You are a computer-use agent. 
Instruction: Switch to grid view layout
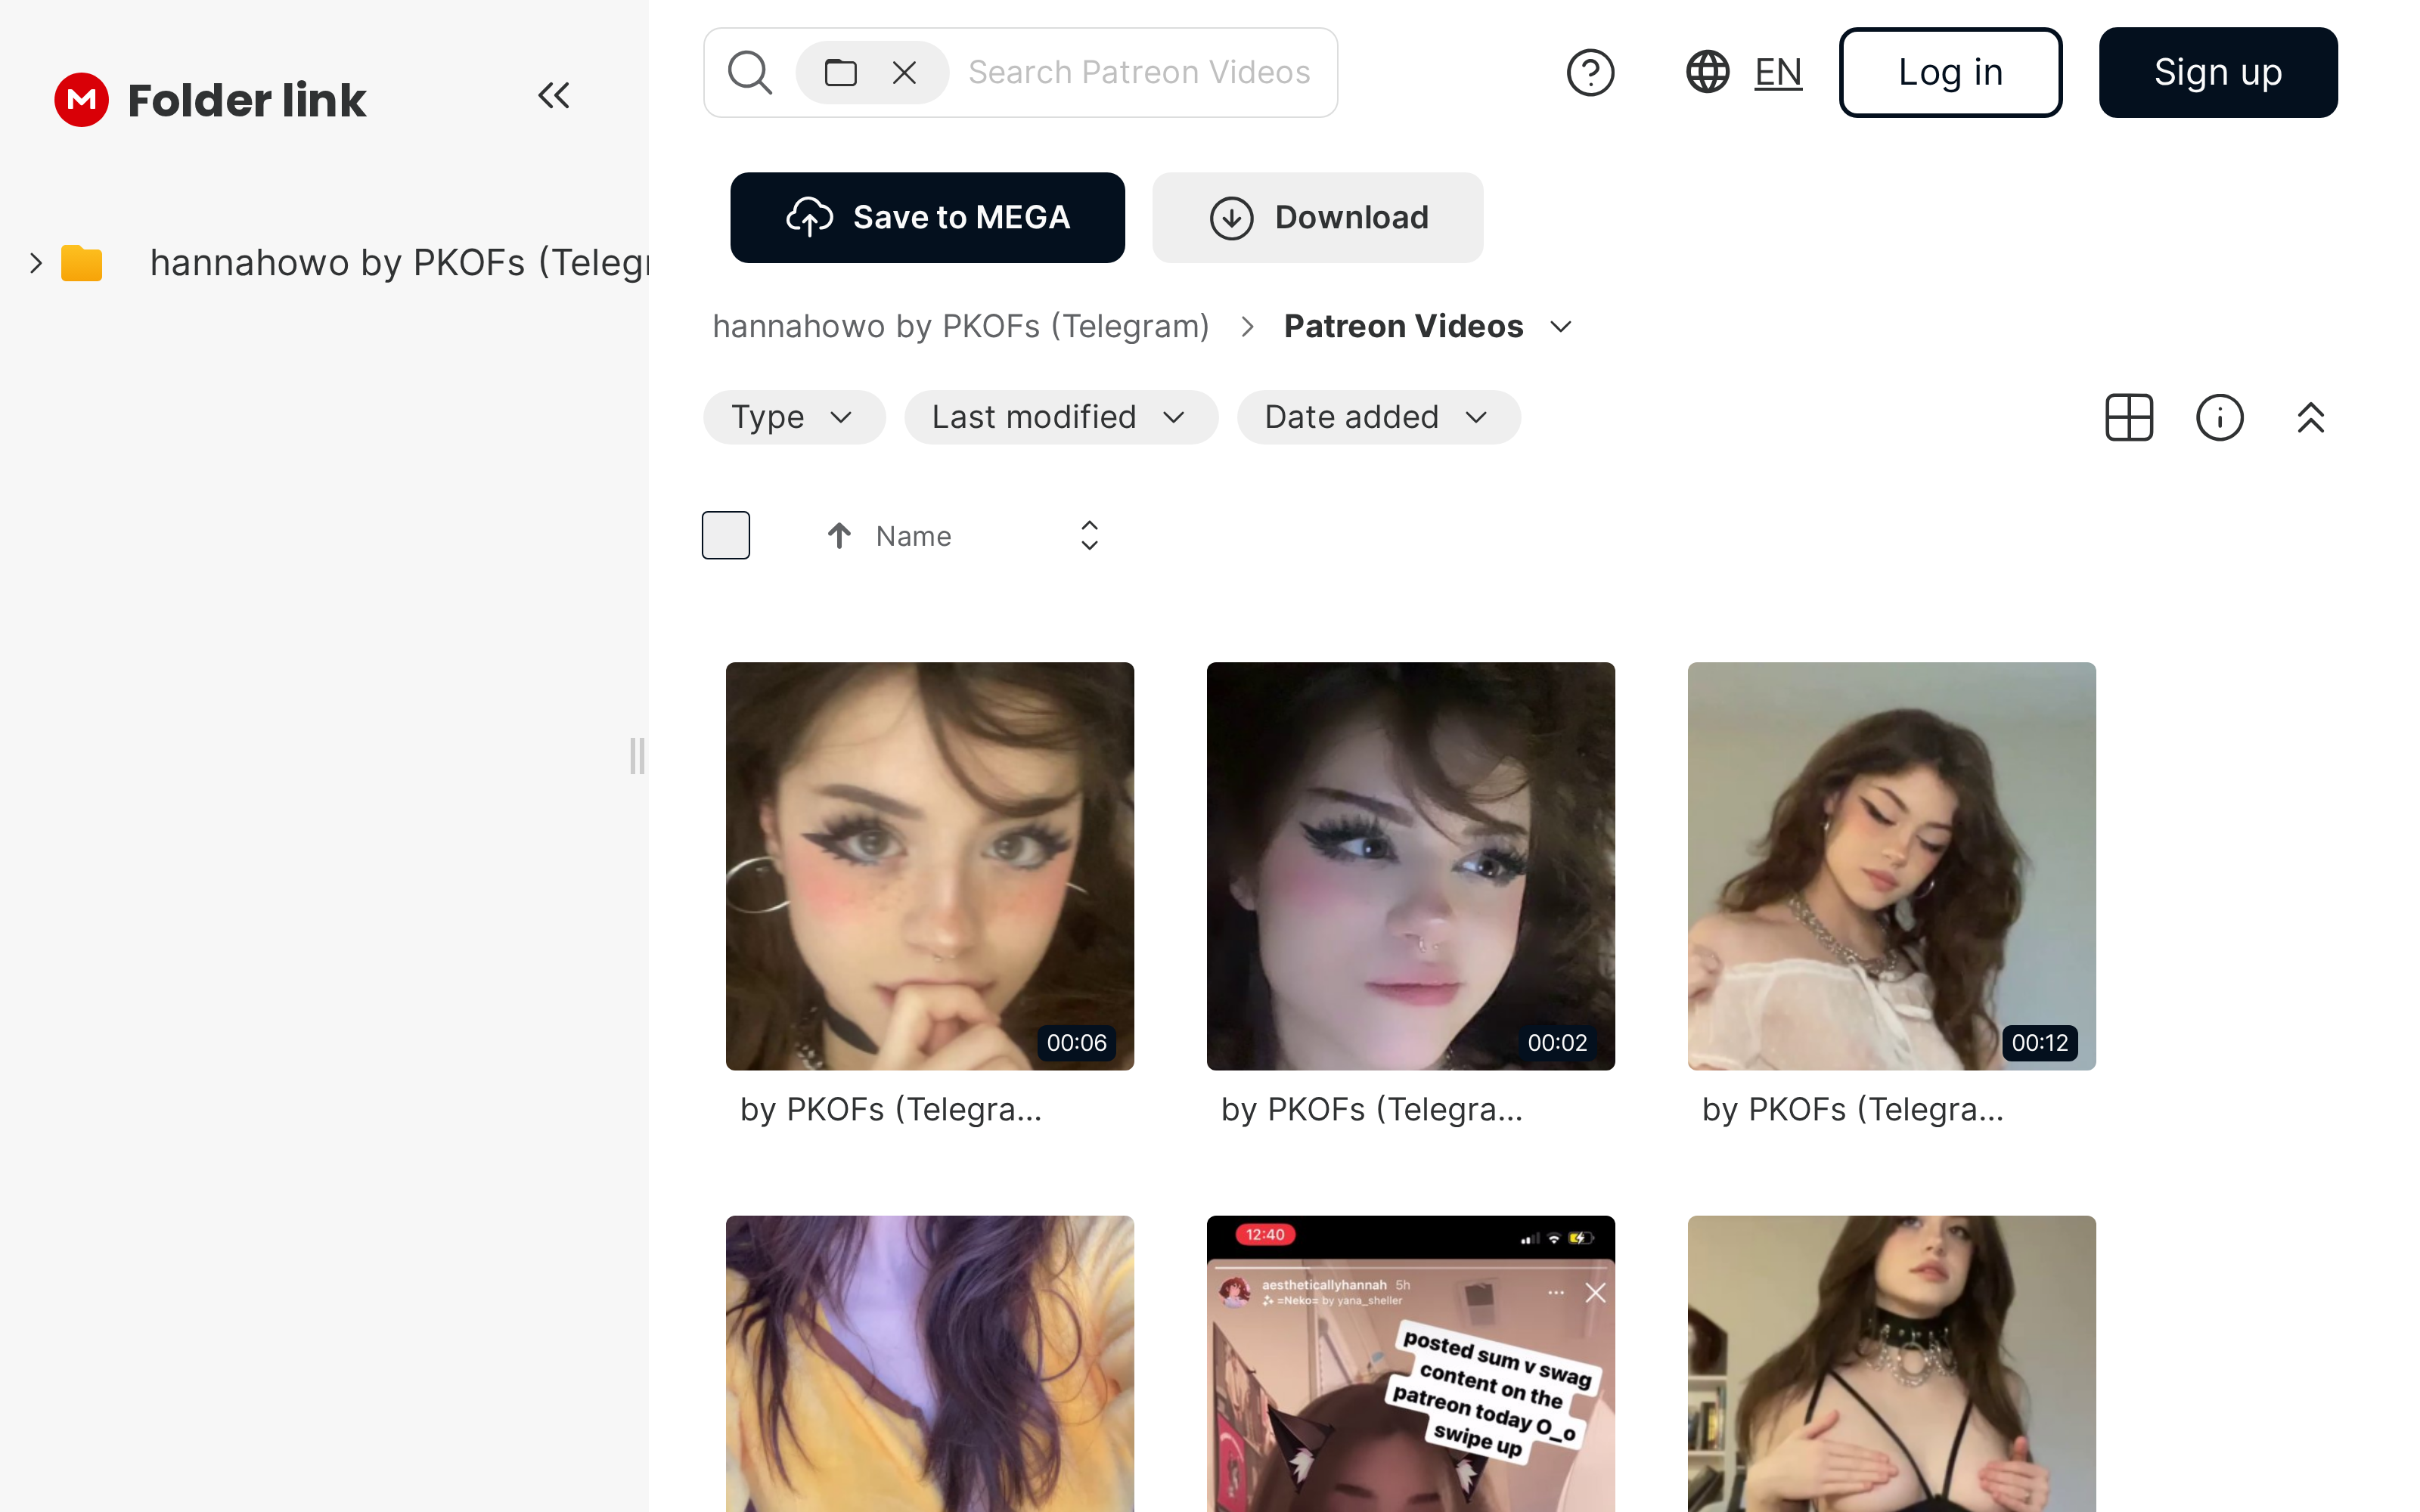(2129, 417)
